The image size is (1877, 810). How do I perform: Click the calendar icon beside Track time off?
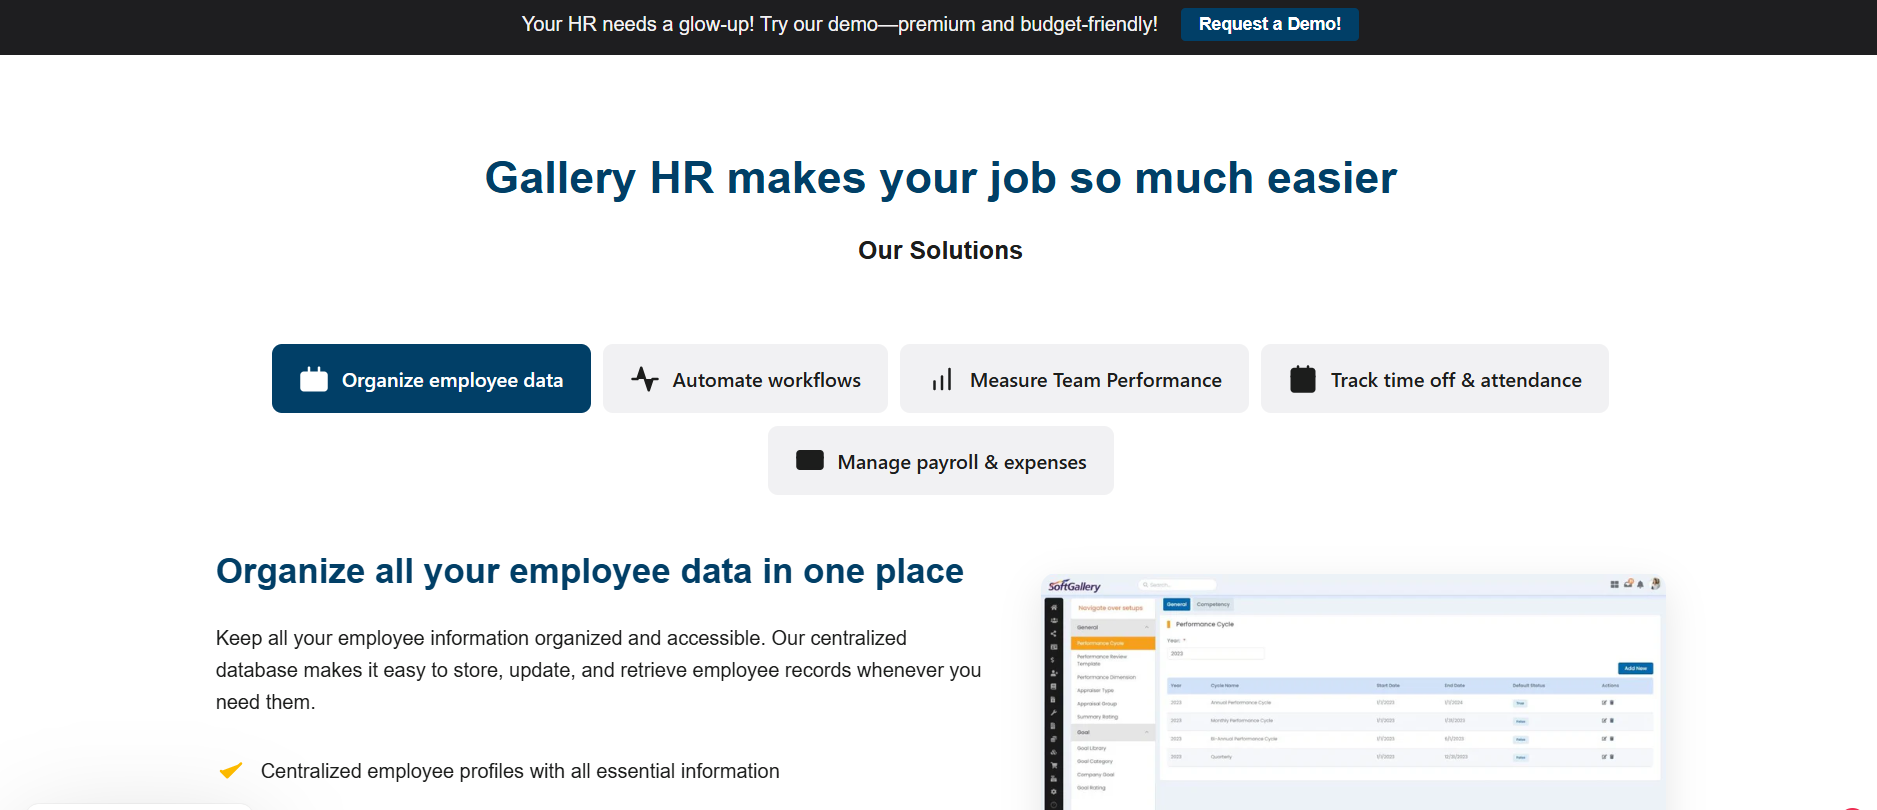click(x=1303, y=379)
